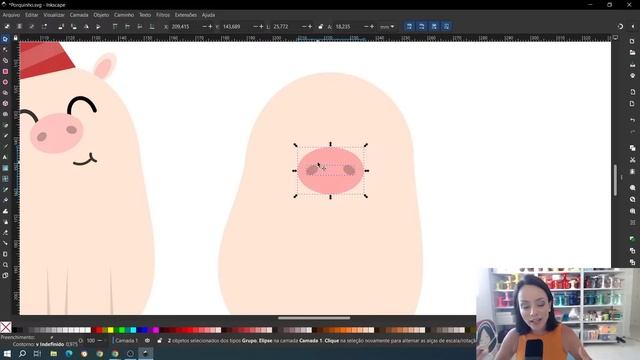This screenshot has width=640, height=360.
Task: Click Select All toolbar icon
Action: [7, 27]
